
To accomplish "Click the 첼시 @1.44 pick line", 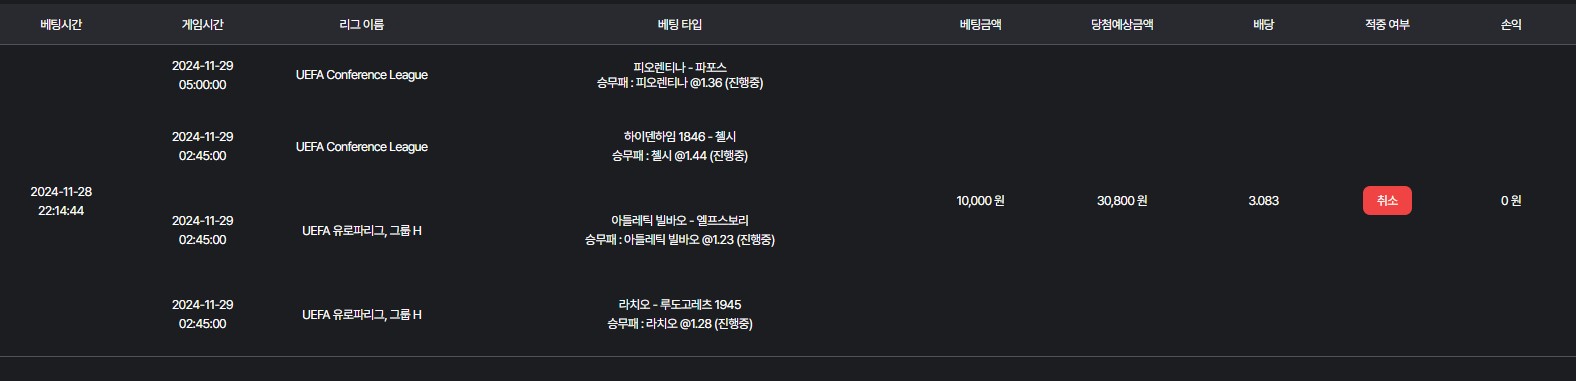I will tap(680, 156).
